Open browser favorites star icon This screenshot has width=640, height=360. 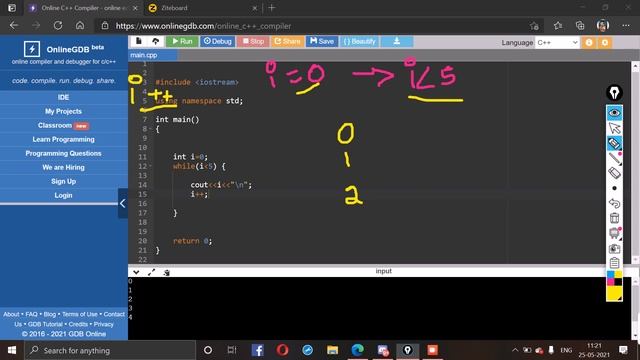[x=558, y=26]
